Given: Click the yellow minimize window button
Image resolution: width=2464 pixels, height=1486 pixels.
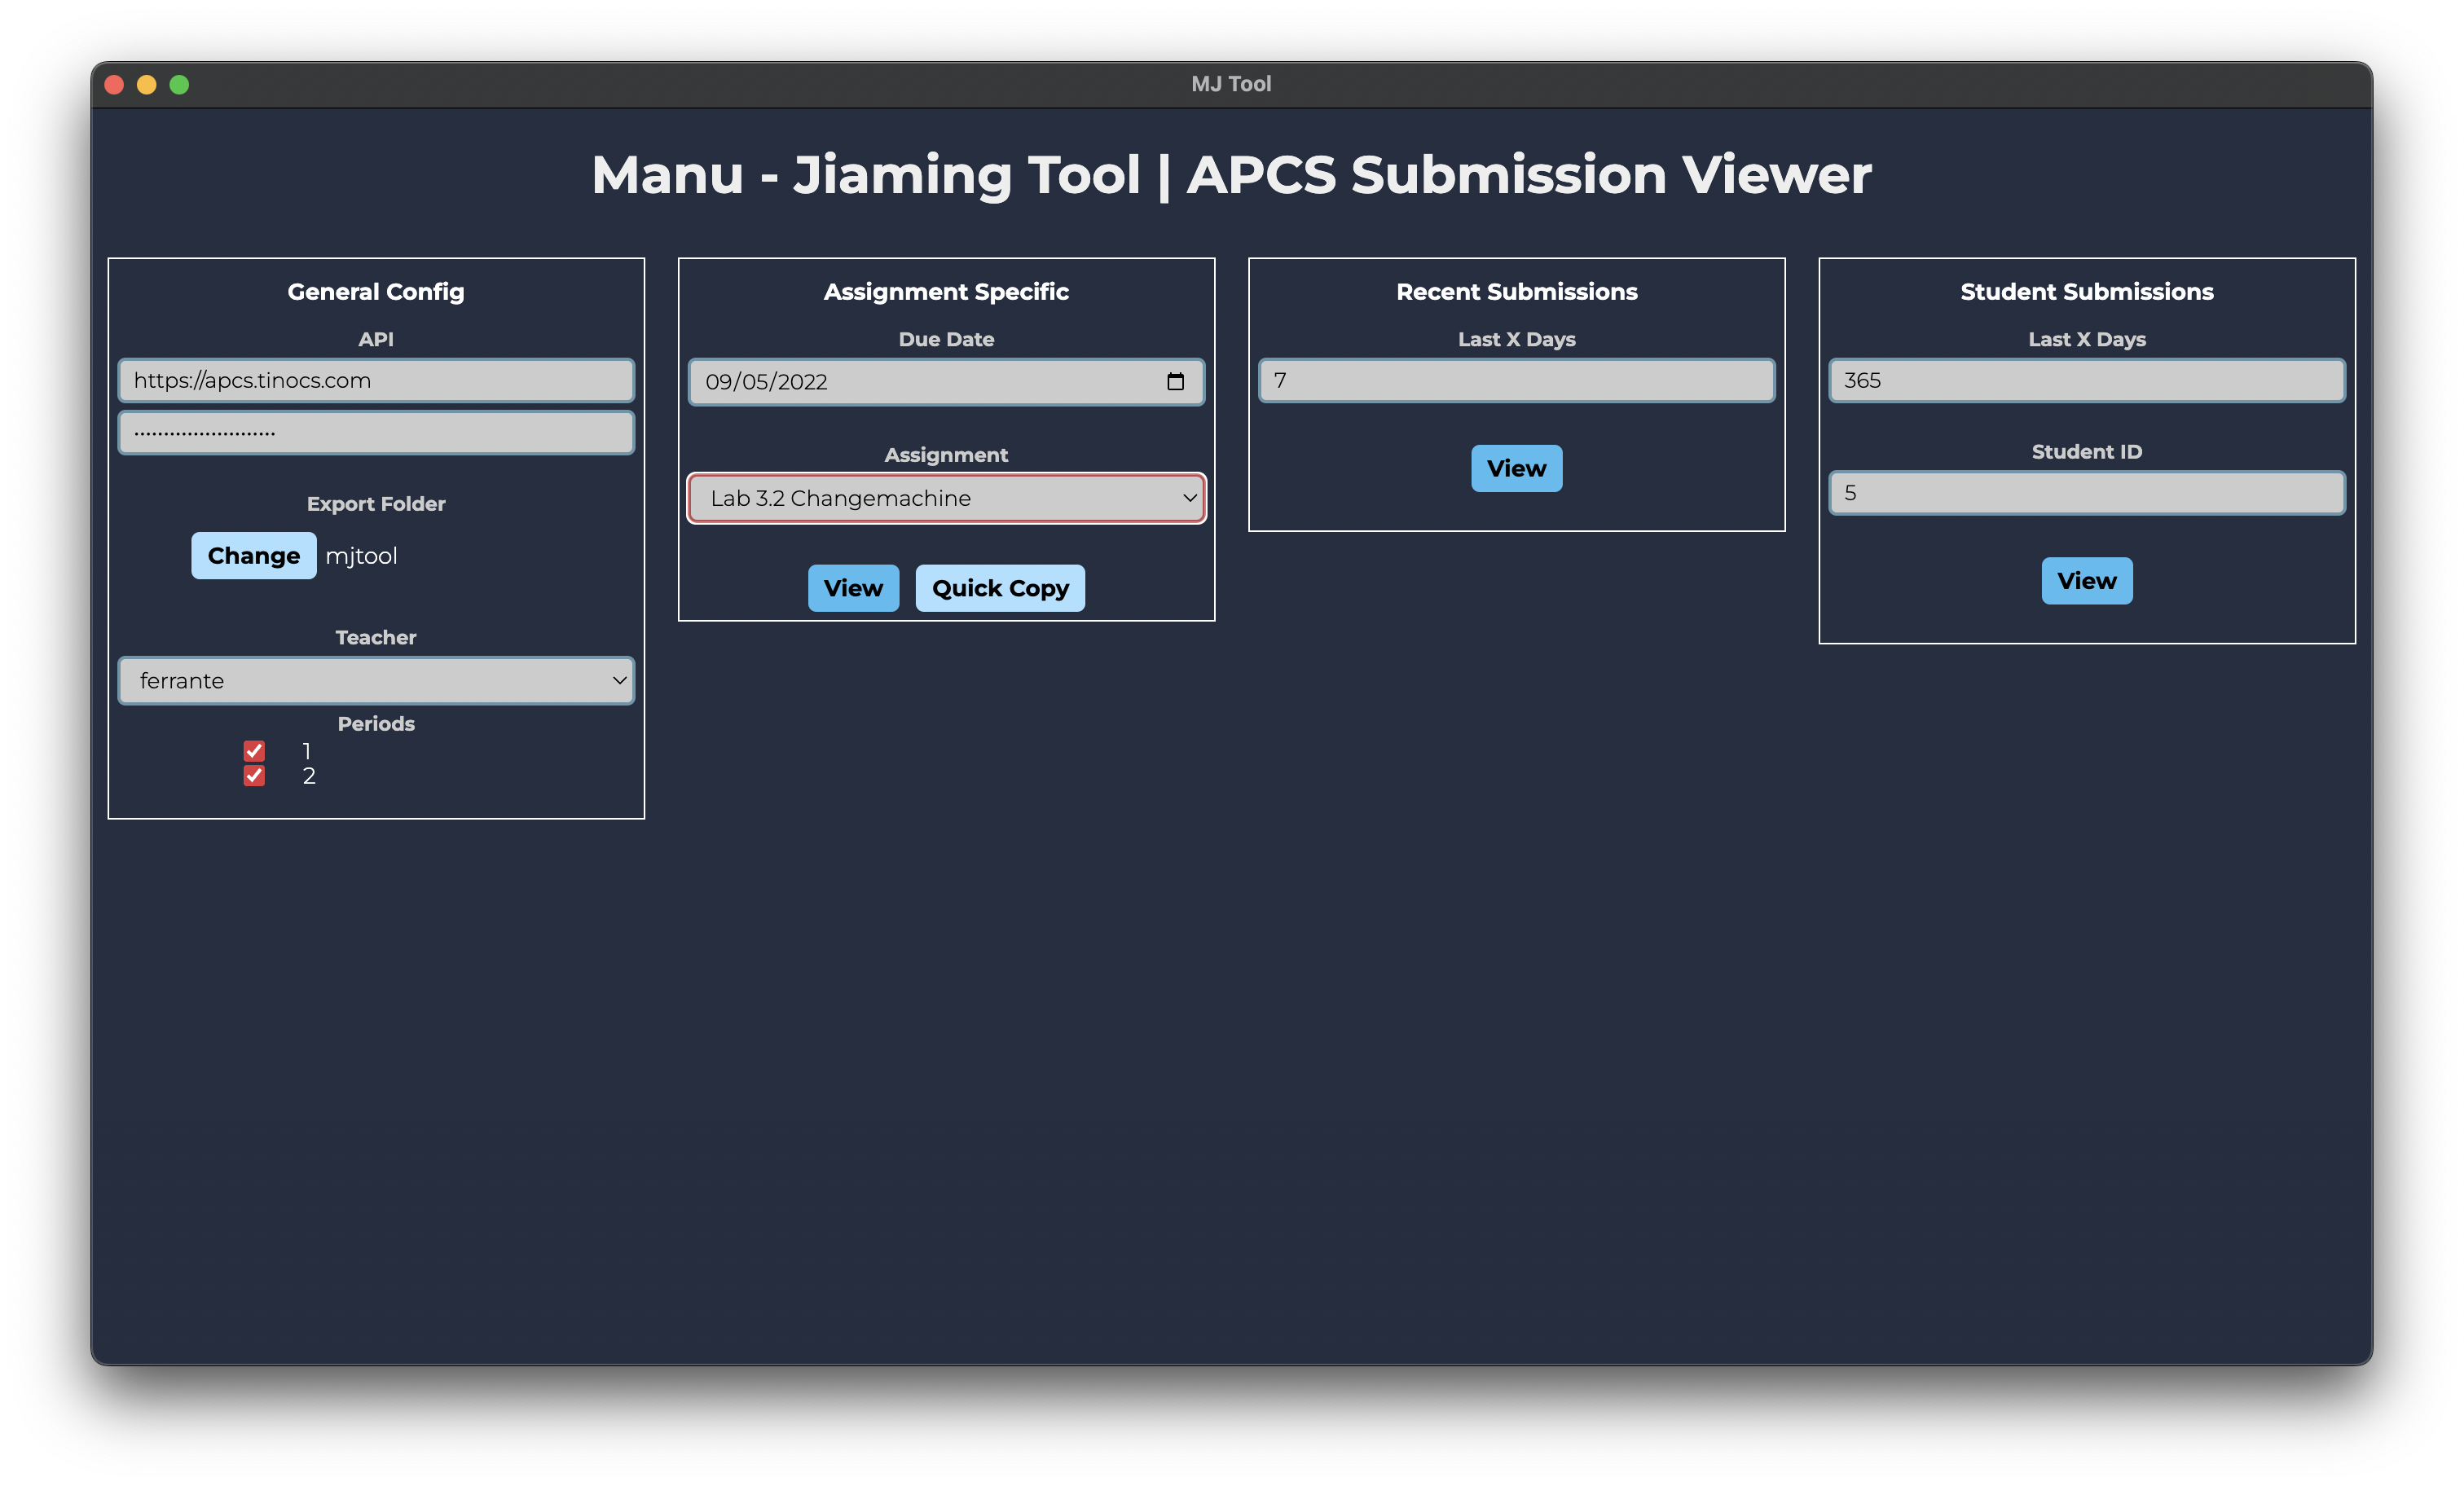Looking at the screenshot, I should tap(147, 85).
